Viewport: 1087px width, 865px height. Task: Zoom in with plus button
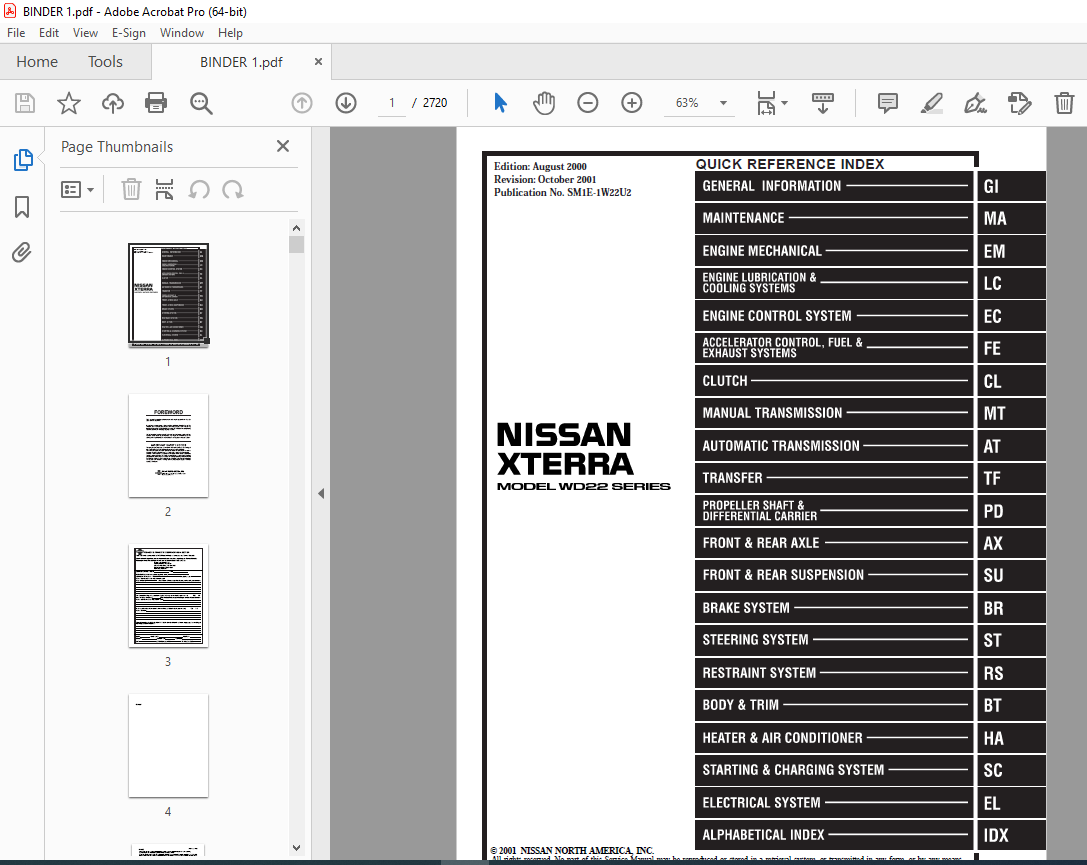pos(632,103)
